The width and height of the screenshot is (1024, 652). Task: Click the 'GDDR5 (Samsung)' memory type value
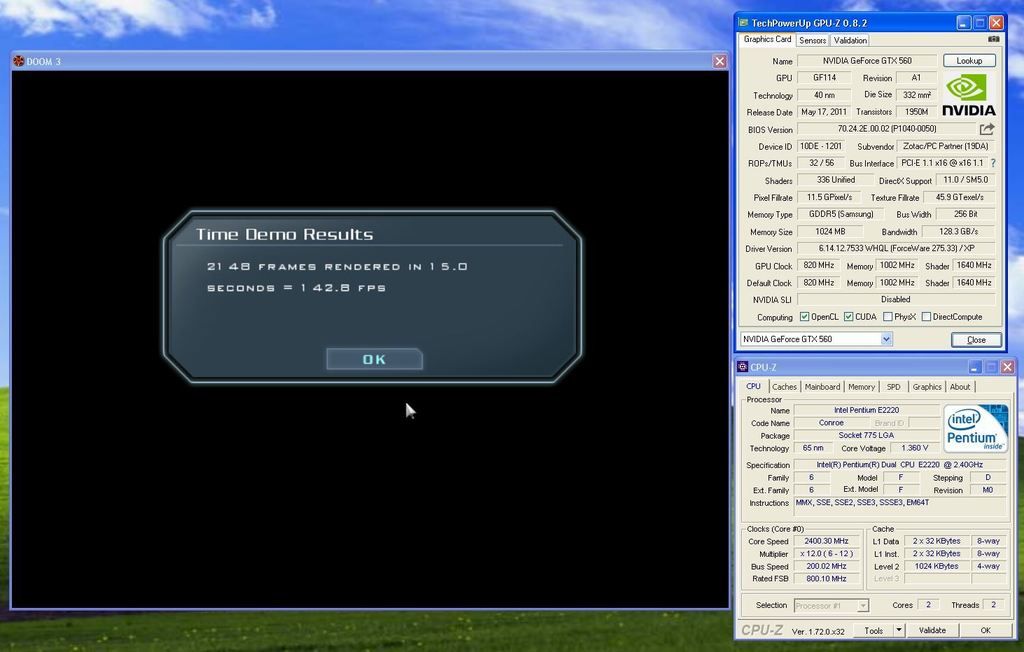click(x=840, y=214)
